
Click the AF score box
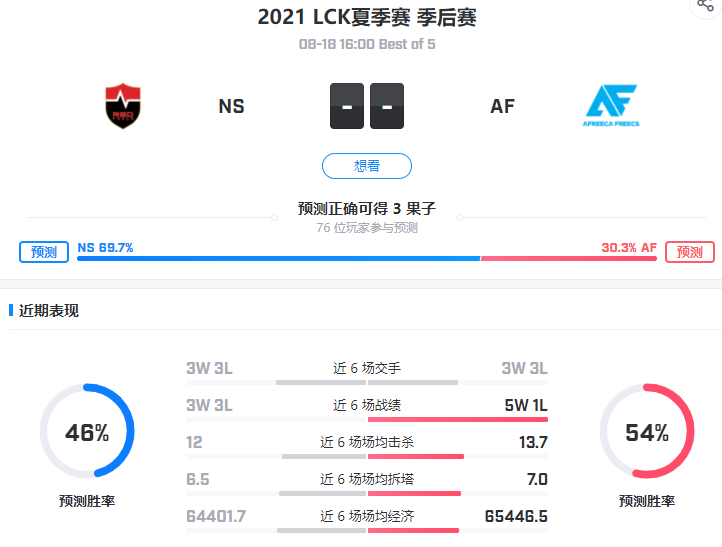[x=387, y=106]
